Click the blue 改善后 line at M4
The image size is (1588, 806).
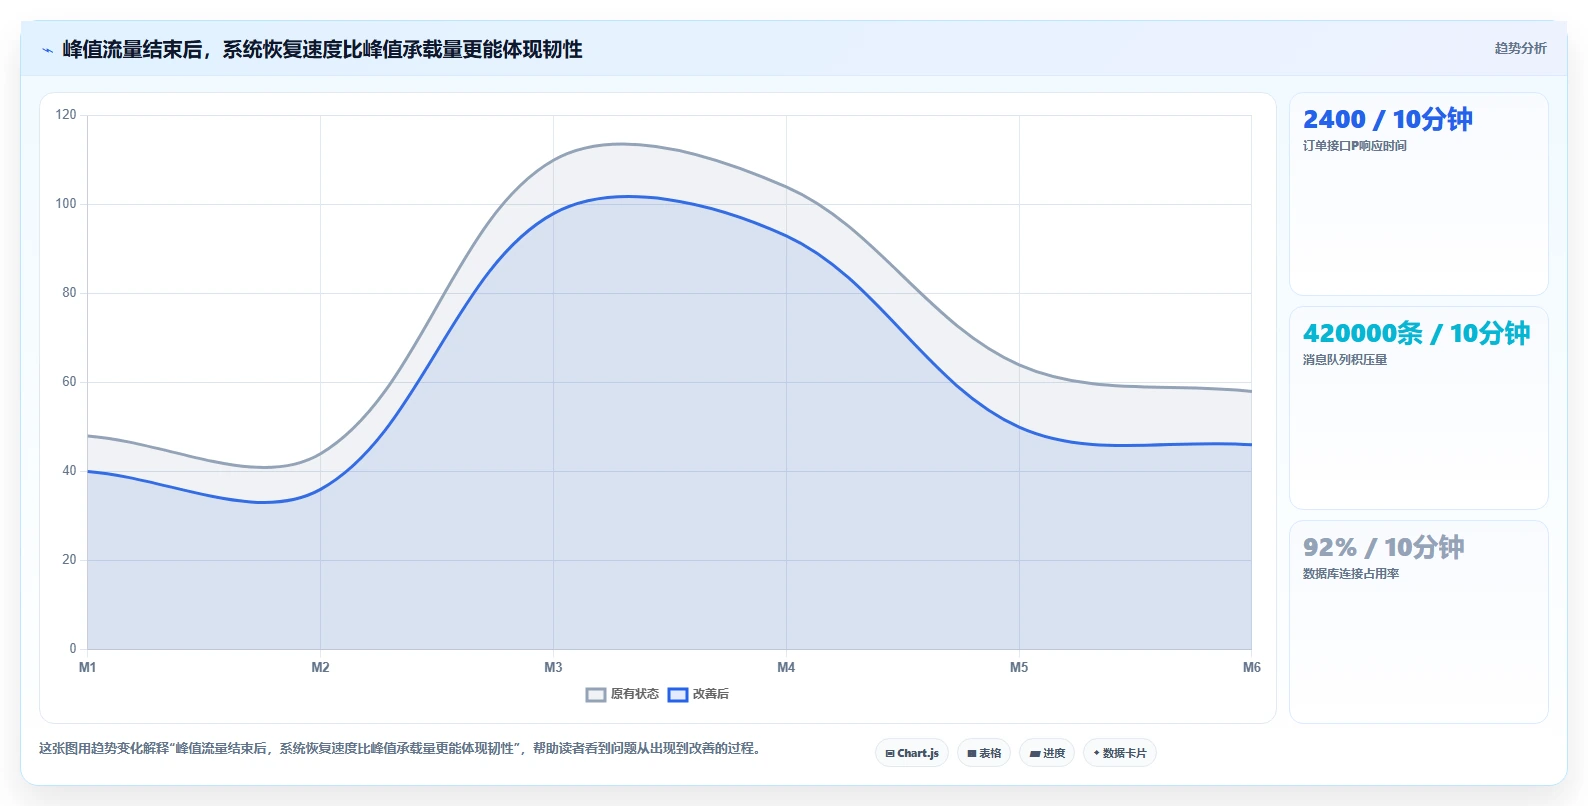coord(786,236)
